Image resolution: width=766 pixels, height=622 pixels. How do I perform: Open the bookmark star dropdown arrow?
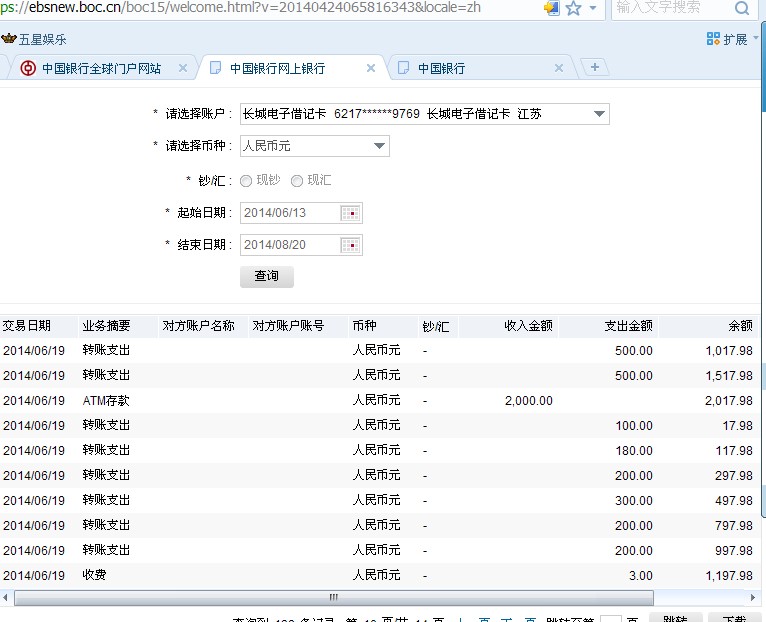[x=592, y=8]
